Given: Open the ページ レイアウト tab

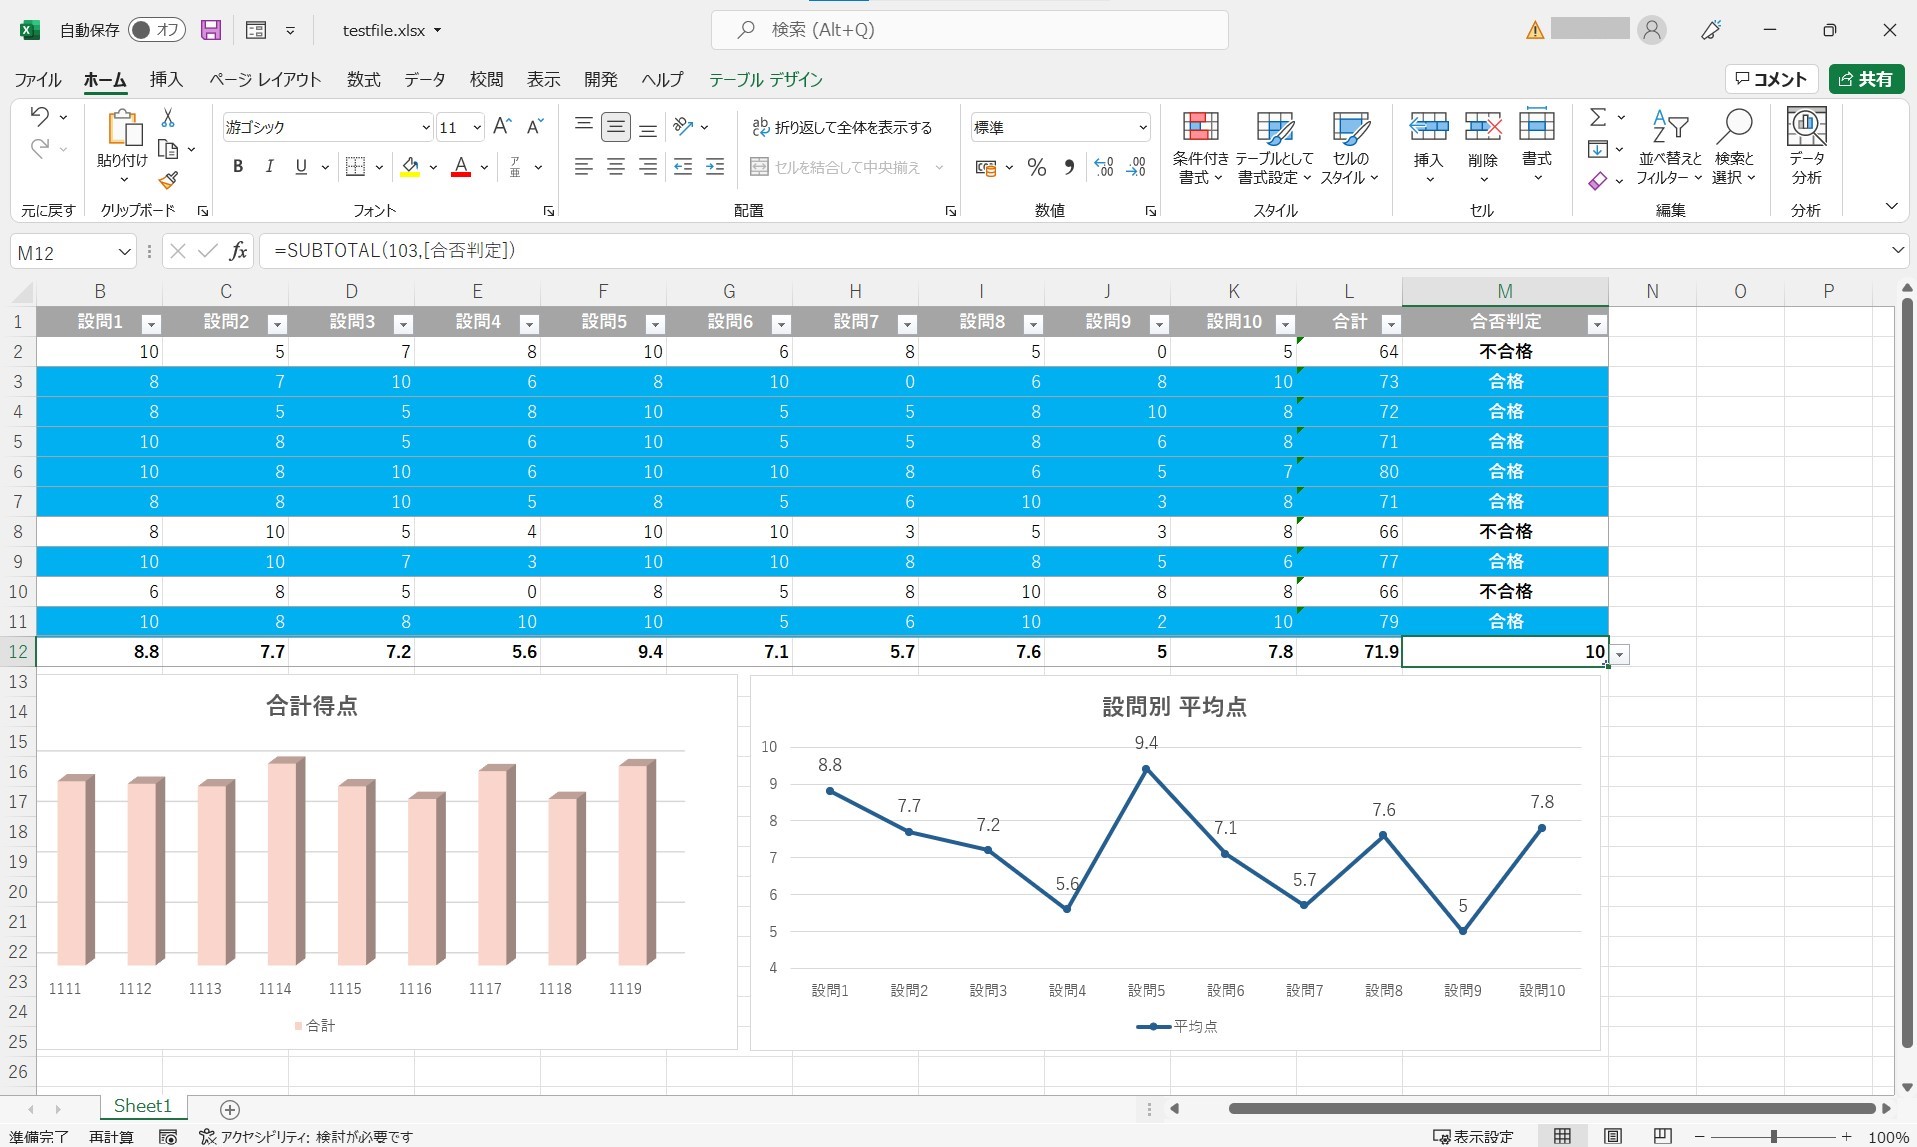Looking at the screenshot, I should point(265,80).
